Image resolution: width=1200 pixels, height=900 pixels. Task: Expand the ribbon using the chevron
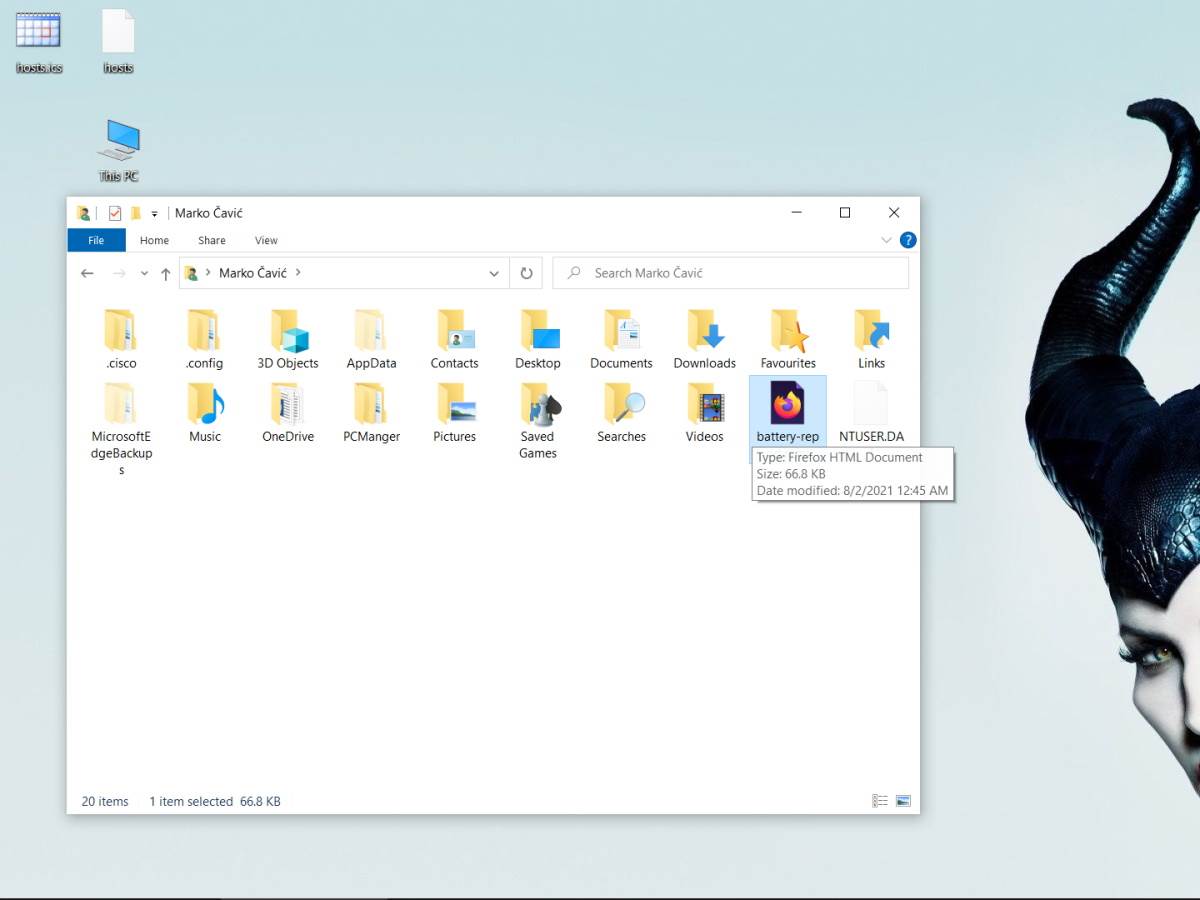click(885, 240)
